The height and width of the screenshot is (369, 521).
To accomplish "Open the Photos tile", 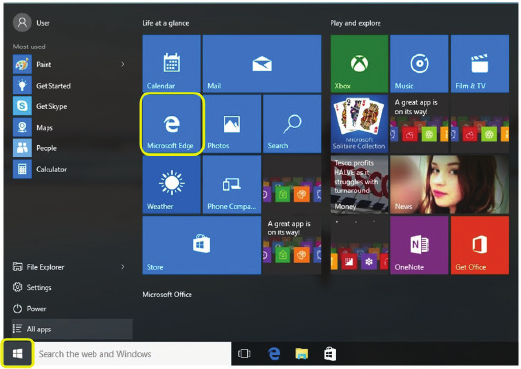I will pyautogui.click(x=232, y=124).
